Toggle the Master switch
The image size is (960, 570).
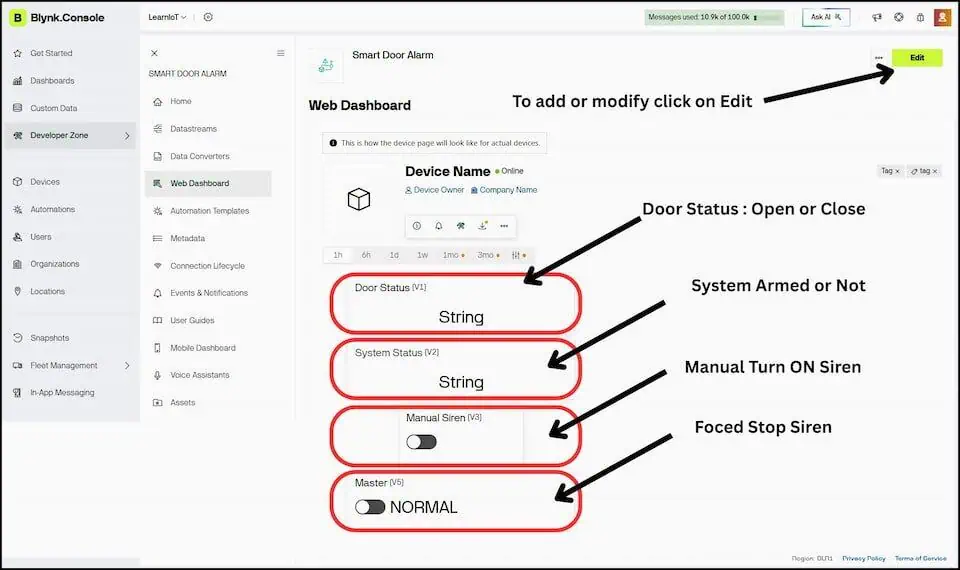pyautogui.click(x=370, y=507)
